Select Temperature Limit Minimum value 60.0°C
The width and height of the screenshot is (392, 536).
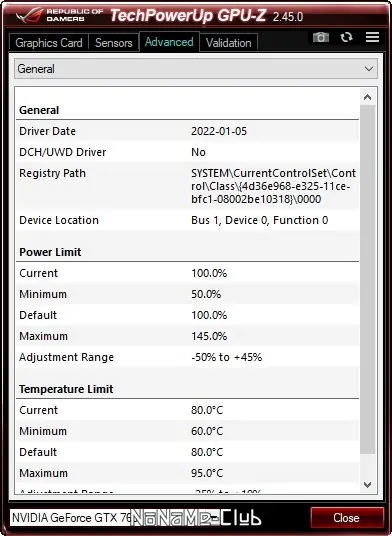coord(207,431)
